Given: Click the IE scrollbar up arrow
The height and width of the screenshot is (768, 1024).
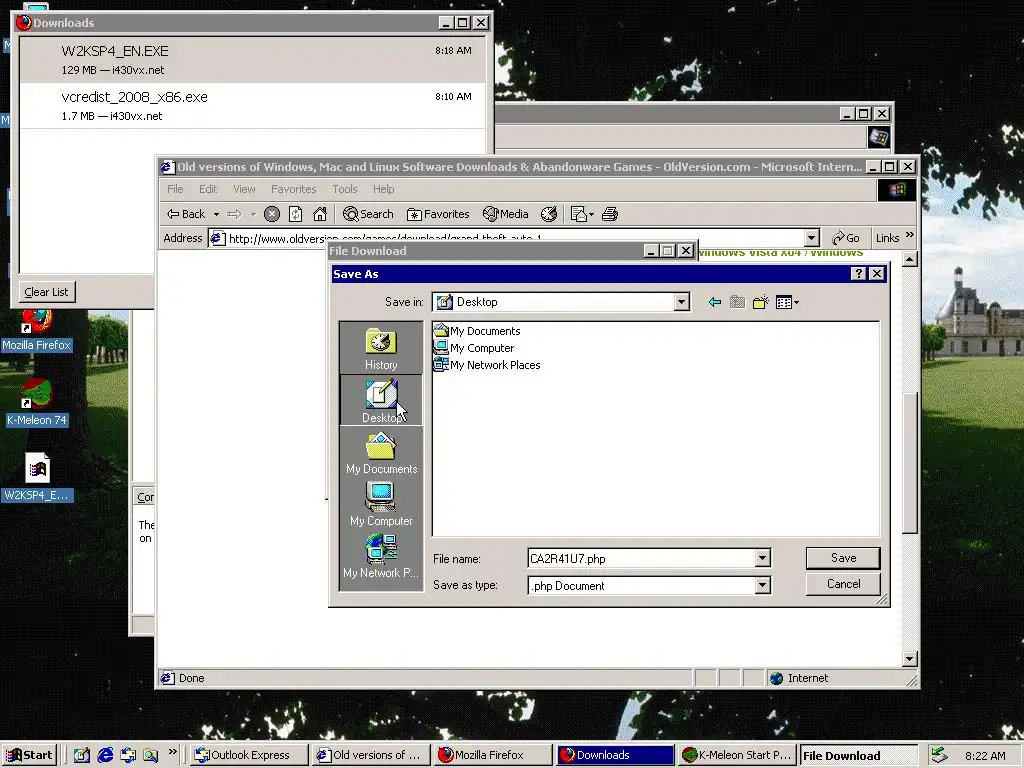Looking at the screenshot, I should [x=910, y=259].
